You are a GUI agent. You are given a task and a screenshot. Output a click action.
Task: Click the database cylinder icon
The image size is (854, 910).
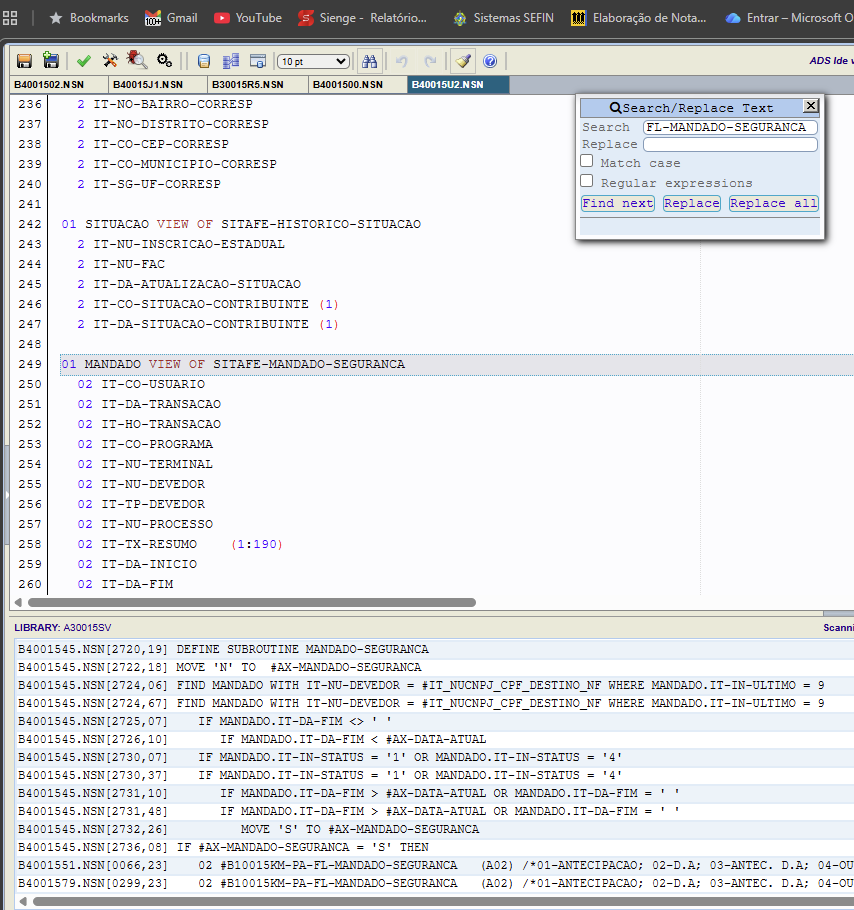tap(204, 61)
